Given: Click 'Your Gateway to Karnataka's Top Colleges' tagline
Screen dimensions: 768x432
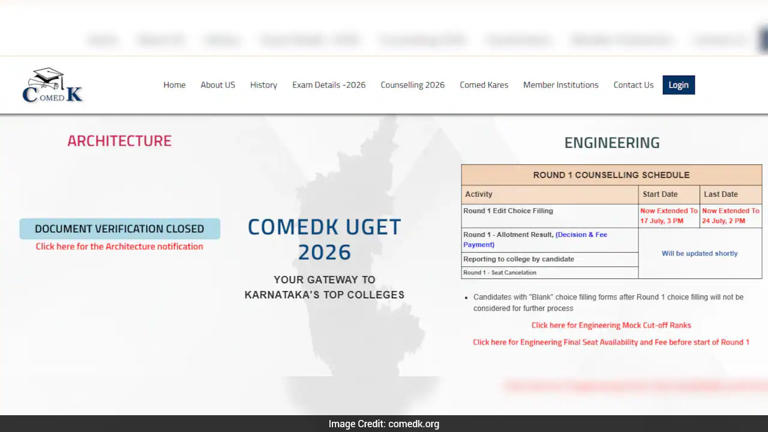Looking at the screenshot, I should (324, 287).
